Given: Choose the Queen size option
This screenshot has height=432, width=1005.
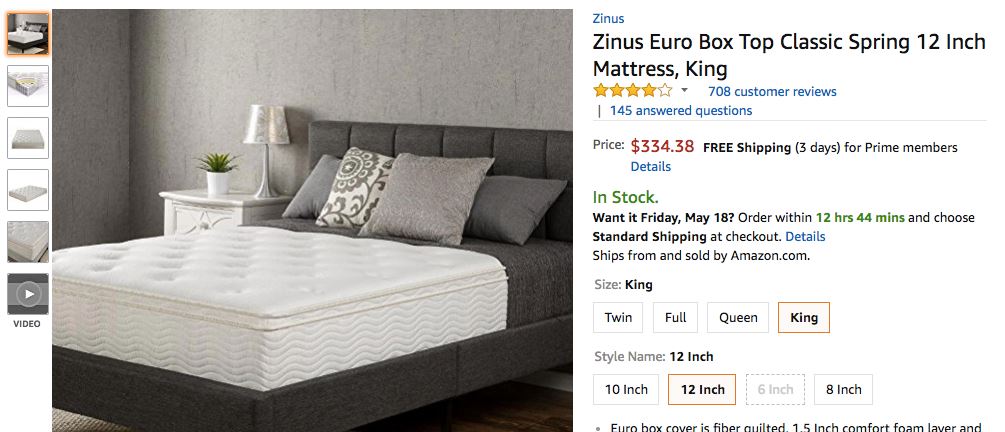Looking at the screenshot, I should click(x=738, y=318).
